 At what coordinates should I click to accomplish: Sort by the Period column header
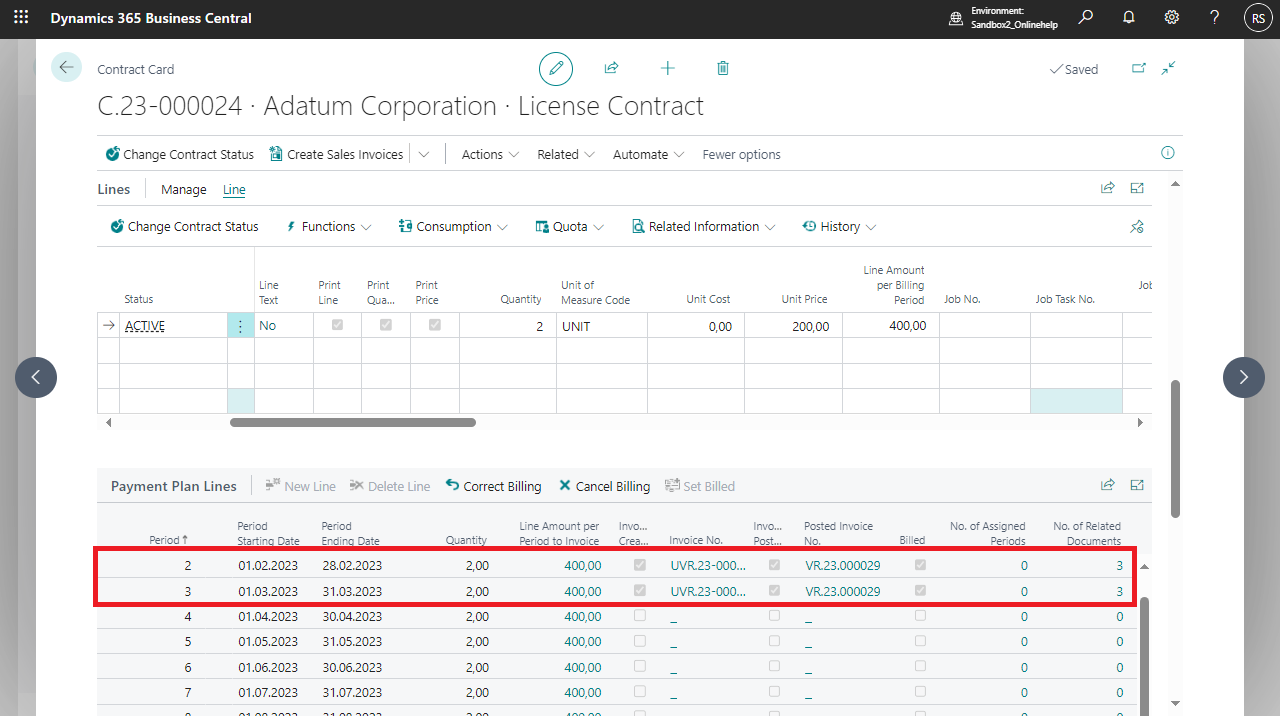[x=170, y=540]
